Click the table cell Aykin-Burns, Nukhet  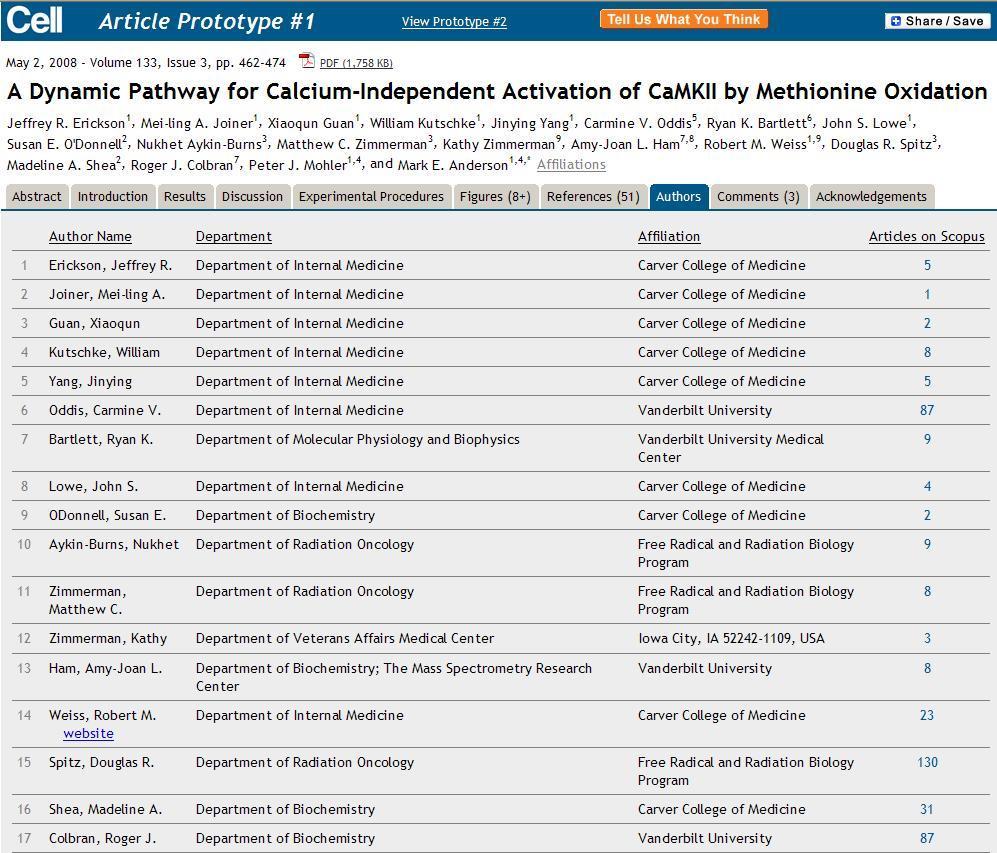pos(114,544)
